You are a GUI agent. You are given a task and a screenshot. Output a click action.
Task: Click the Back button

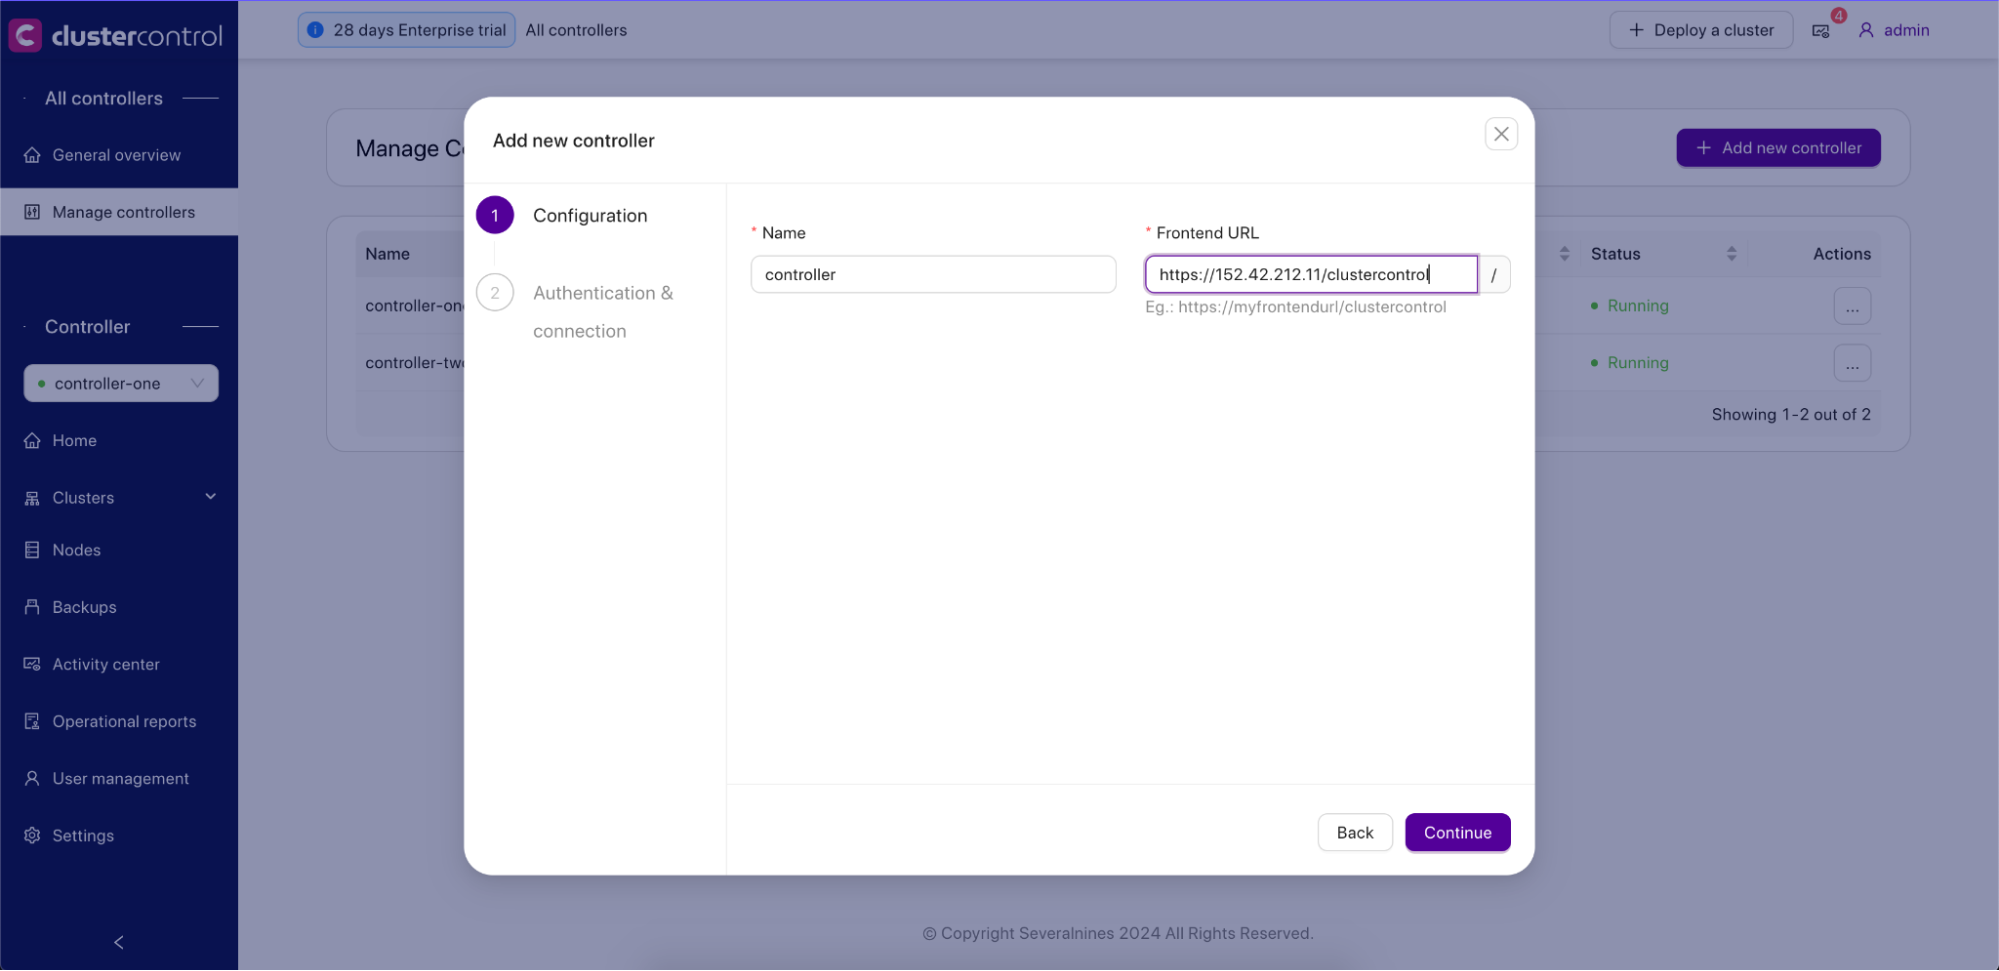(1354, 832)
